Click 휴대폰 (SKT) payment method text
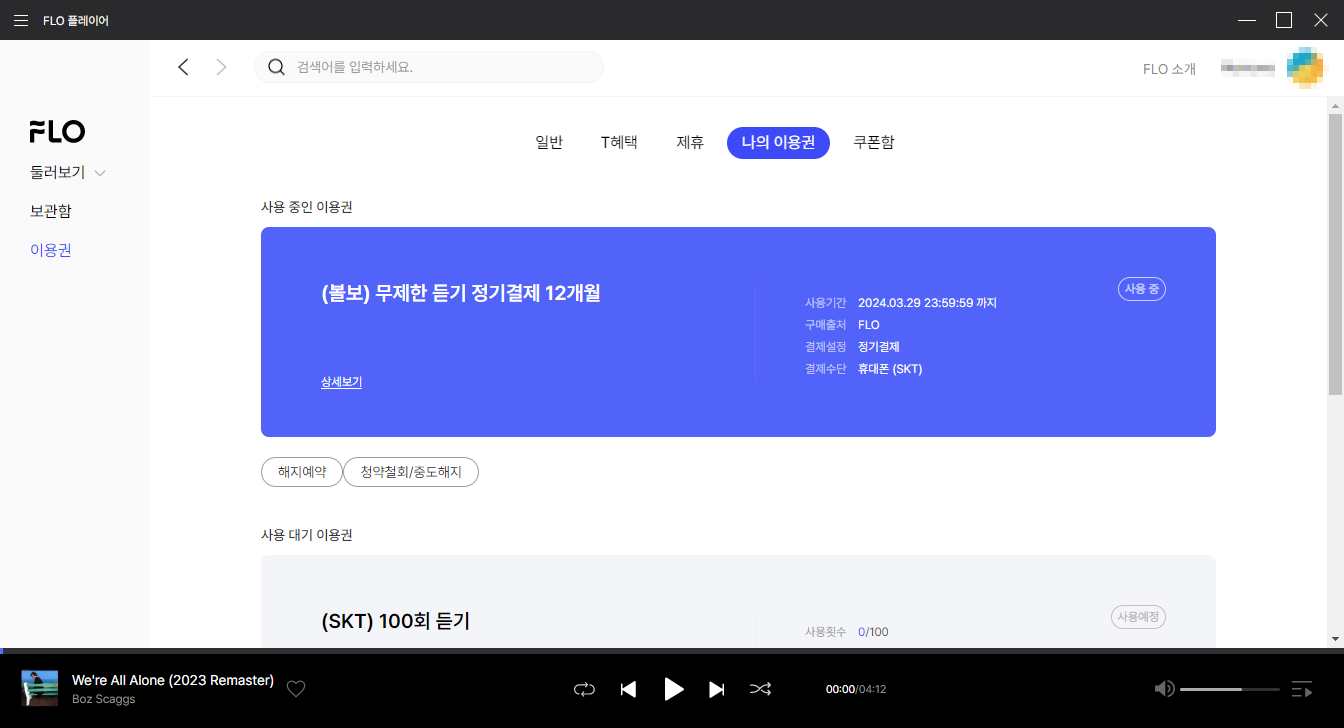 (x=890, y=369)
